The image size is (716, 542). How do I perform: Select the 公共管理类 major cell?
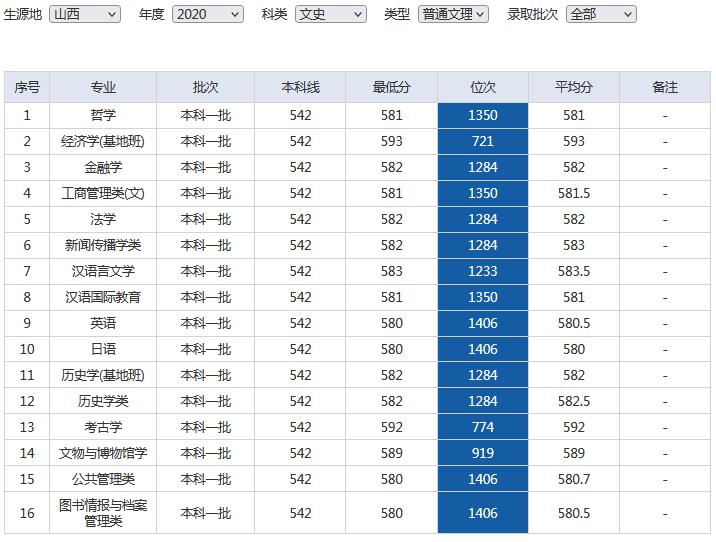coord(103,479)
